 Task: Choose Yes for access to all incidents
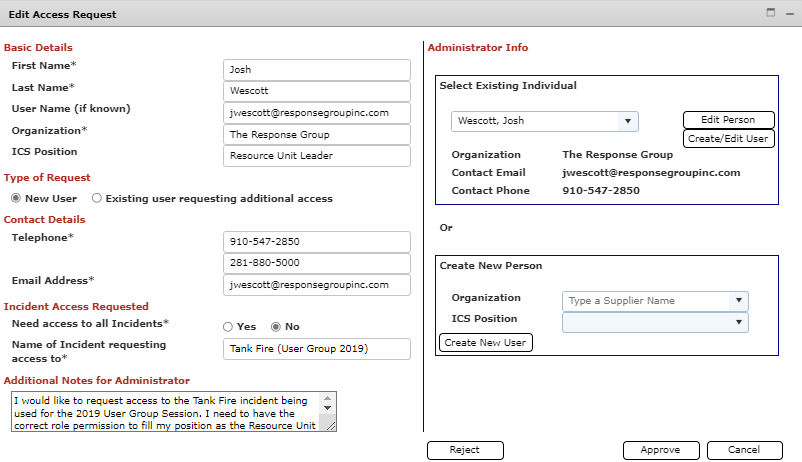(228, 327)
